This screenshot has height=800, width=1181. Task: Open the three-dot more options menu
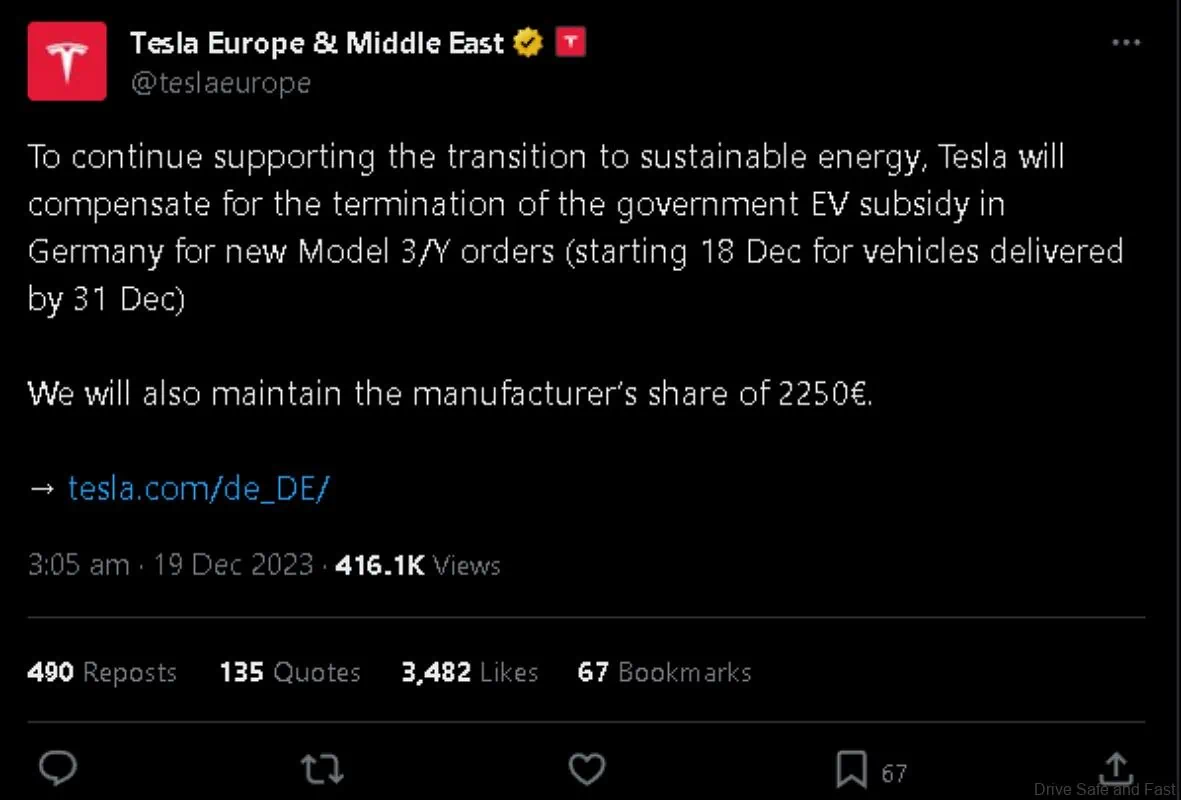tap(1126, 43)
